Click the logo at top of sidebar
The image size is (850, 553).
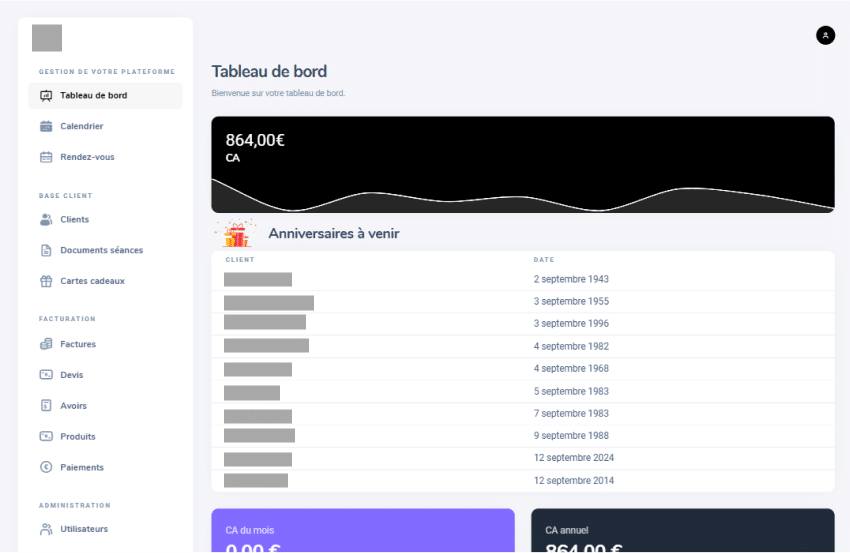click(x=47, y=38)
